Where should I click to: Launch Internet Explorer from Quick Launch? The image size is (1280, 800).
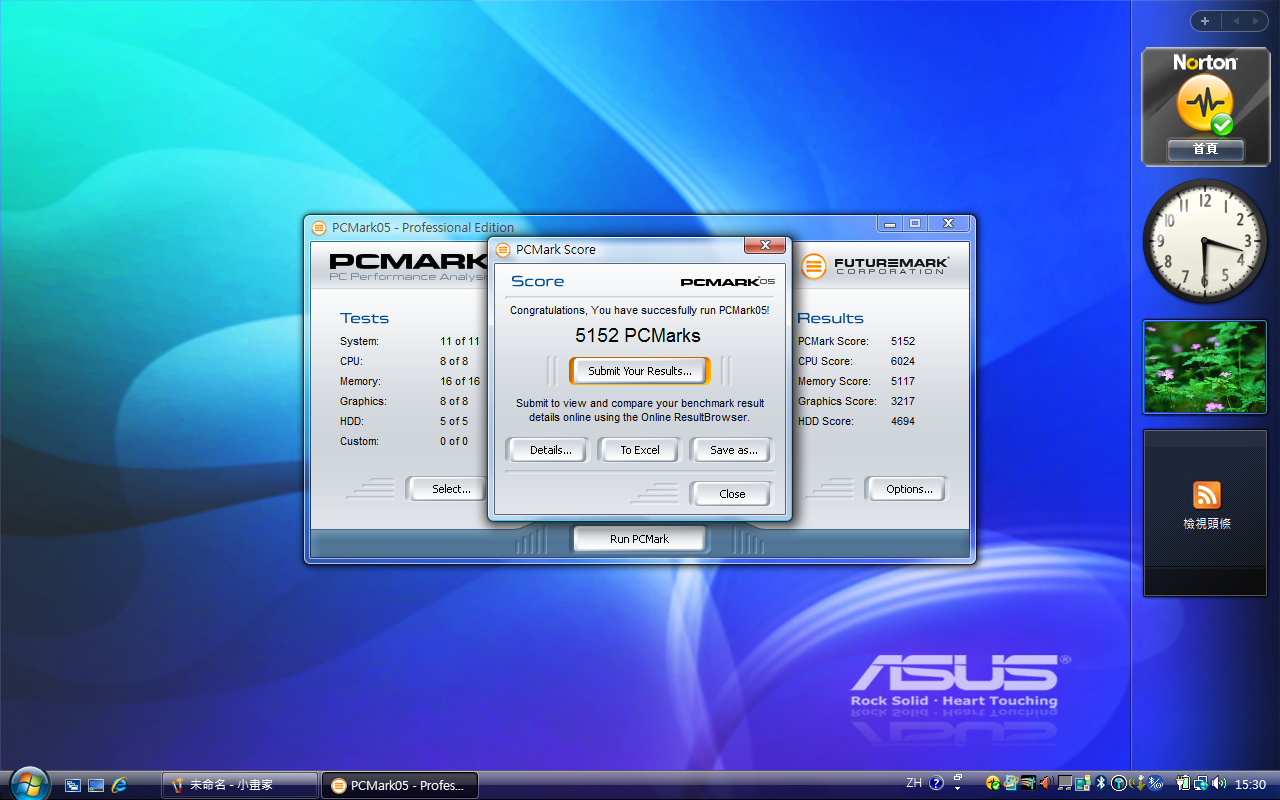(x=119, y=785)
